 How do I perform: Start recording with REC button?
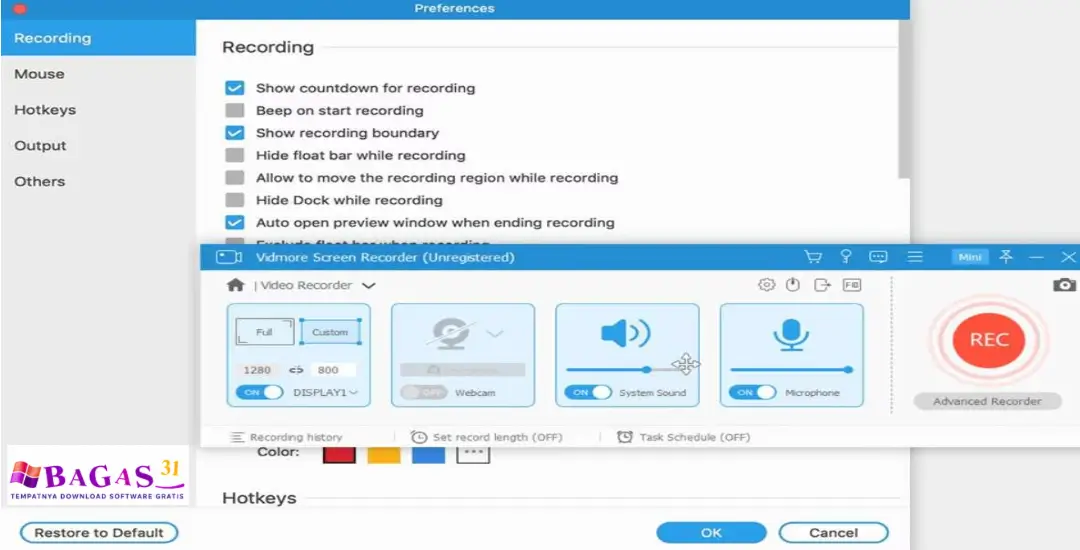[x=989, y=339]
